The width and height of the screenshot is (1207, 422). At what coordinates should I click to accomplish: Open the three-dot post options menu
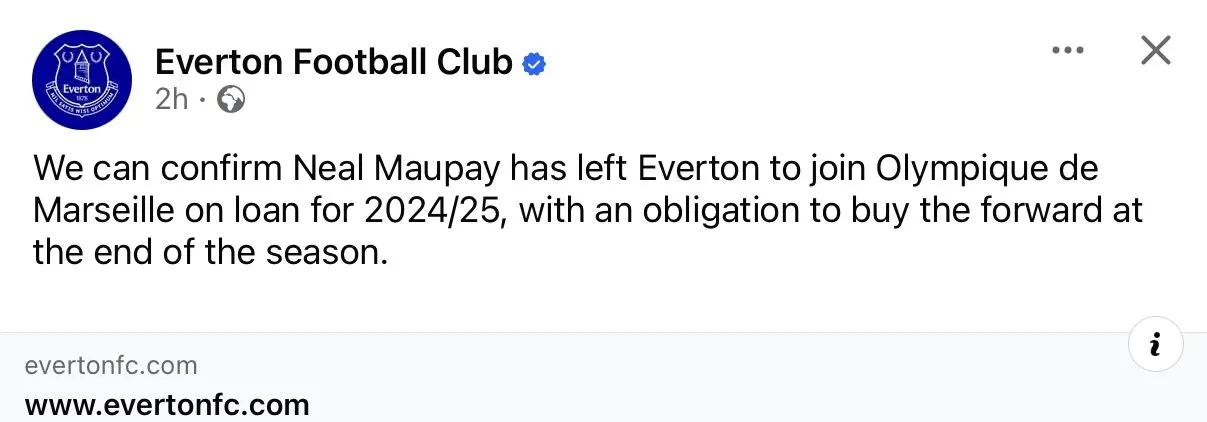click(1067, 51)
